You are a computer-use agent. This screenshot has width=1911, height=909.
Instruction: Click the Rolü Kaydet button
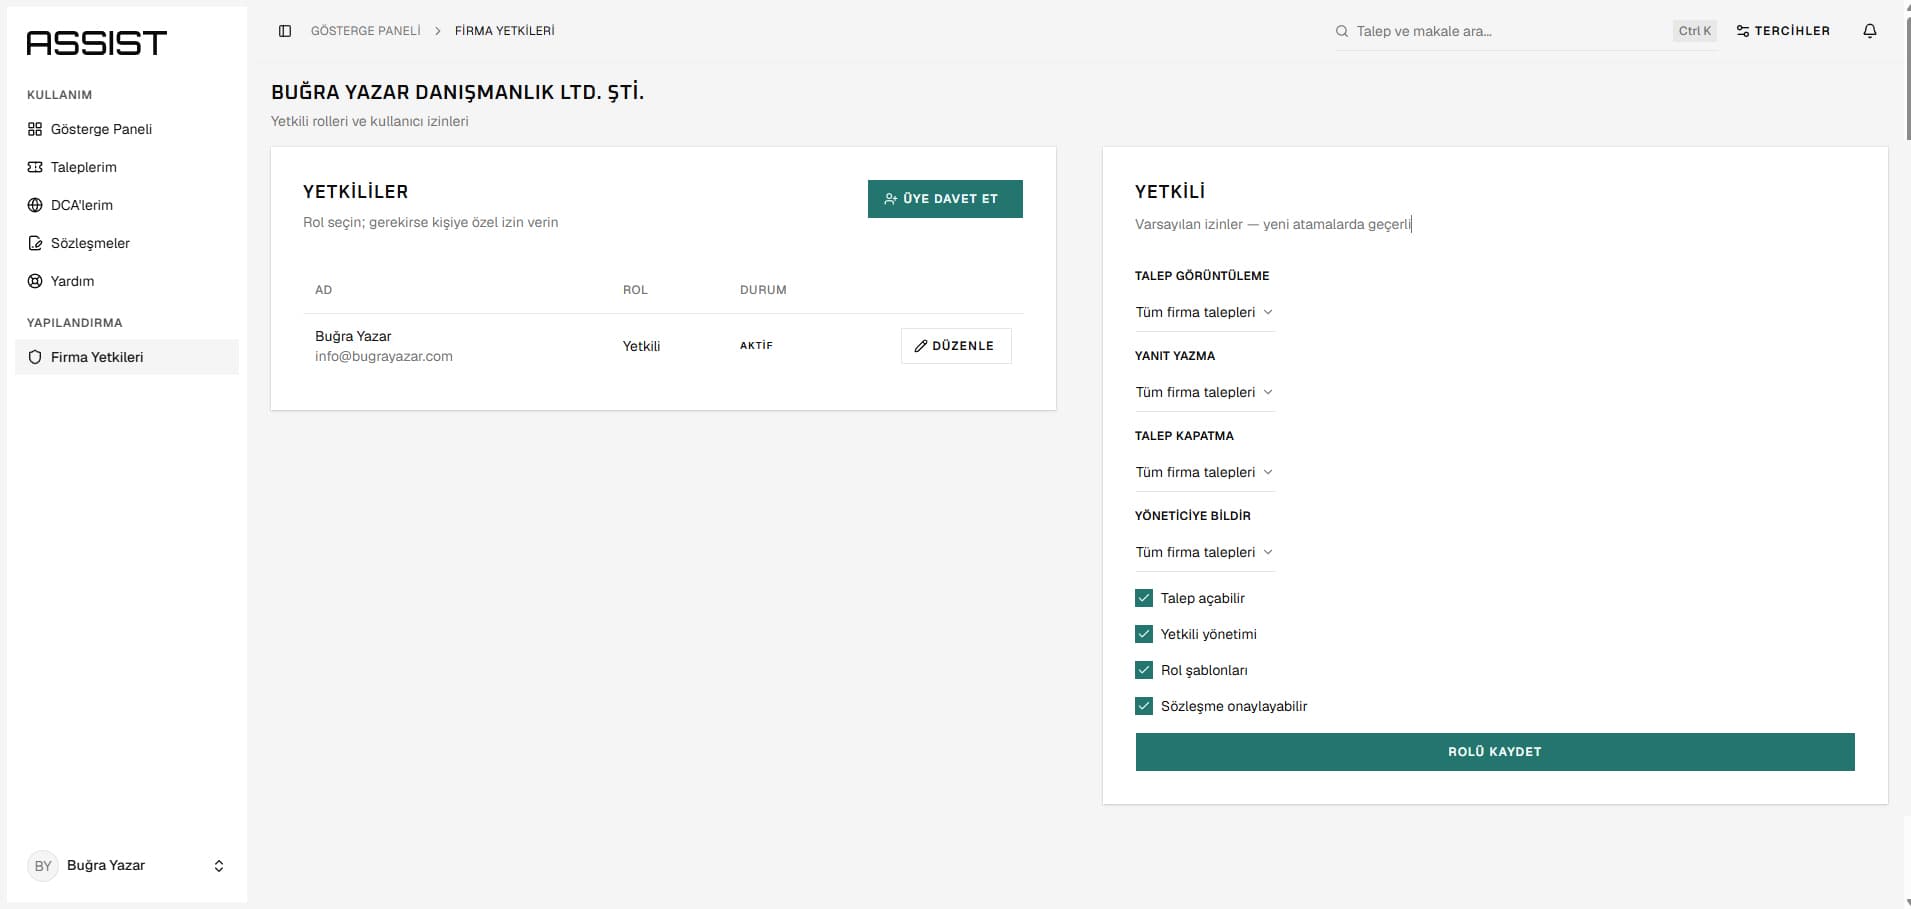[x=1495, y=752]
